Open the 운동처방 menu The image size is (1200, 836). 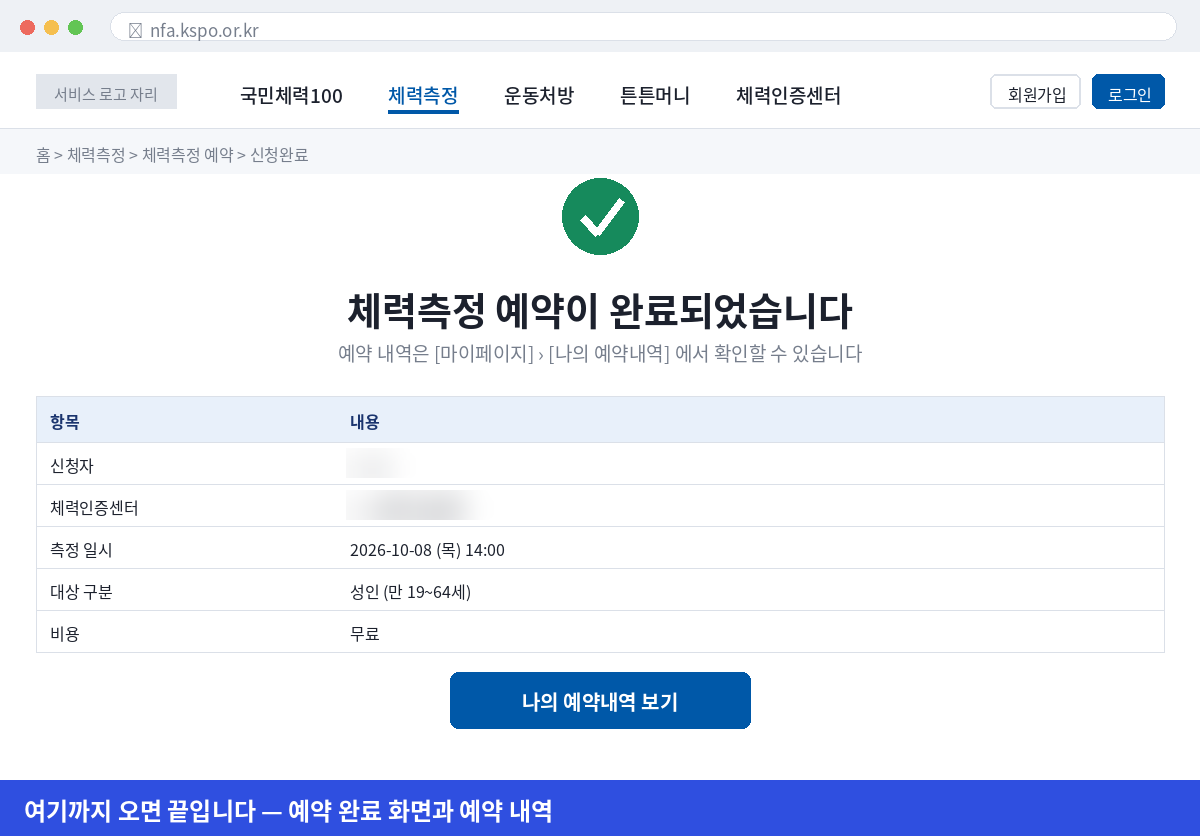[539, 96]
